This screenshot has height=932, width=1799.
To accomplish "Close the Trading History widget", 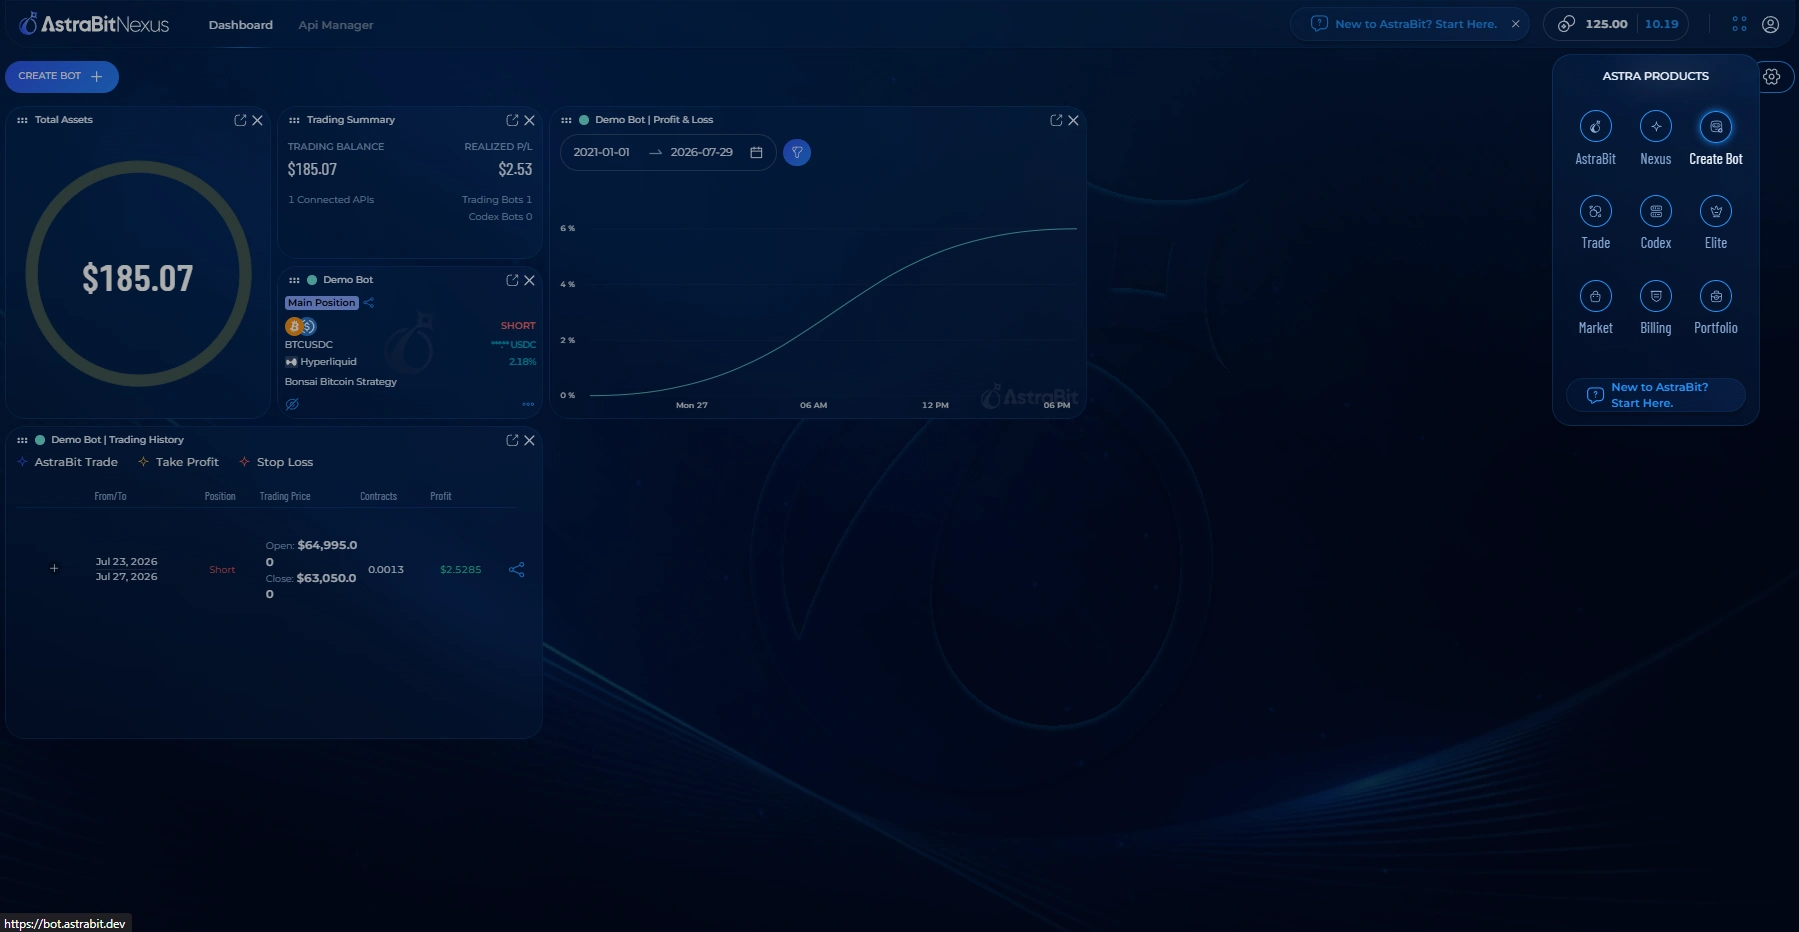I will [x=529, y=440].
